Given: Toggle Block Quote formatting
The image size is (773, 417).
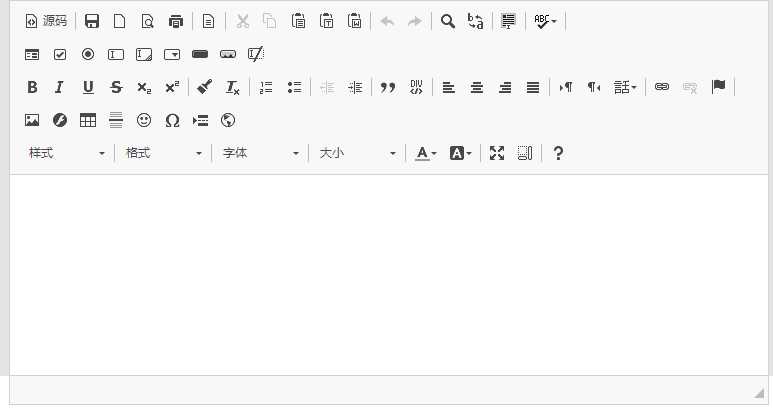Looking at the screenshot, I should point(388,87).
